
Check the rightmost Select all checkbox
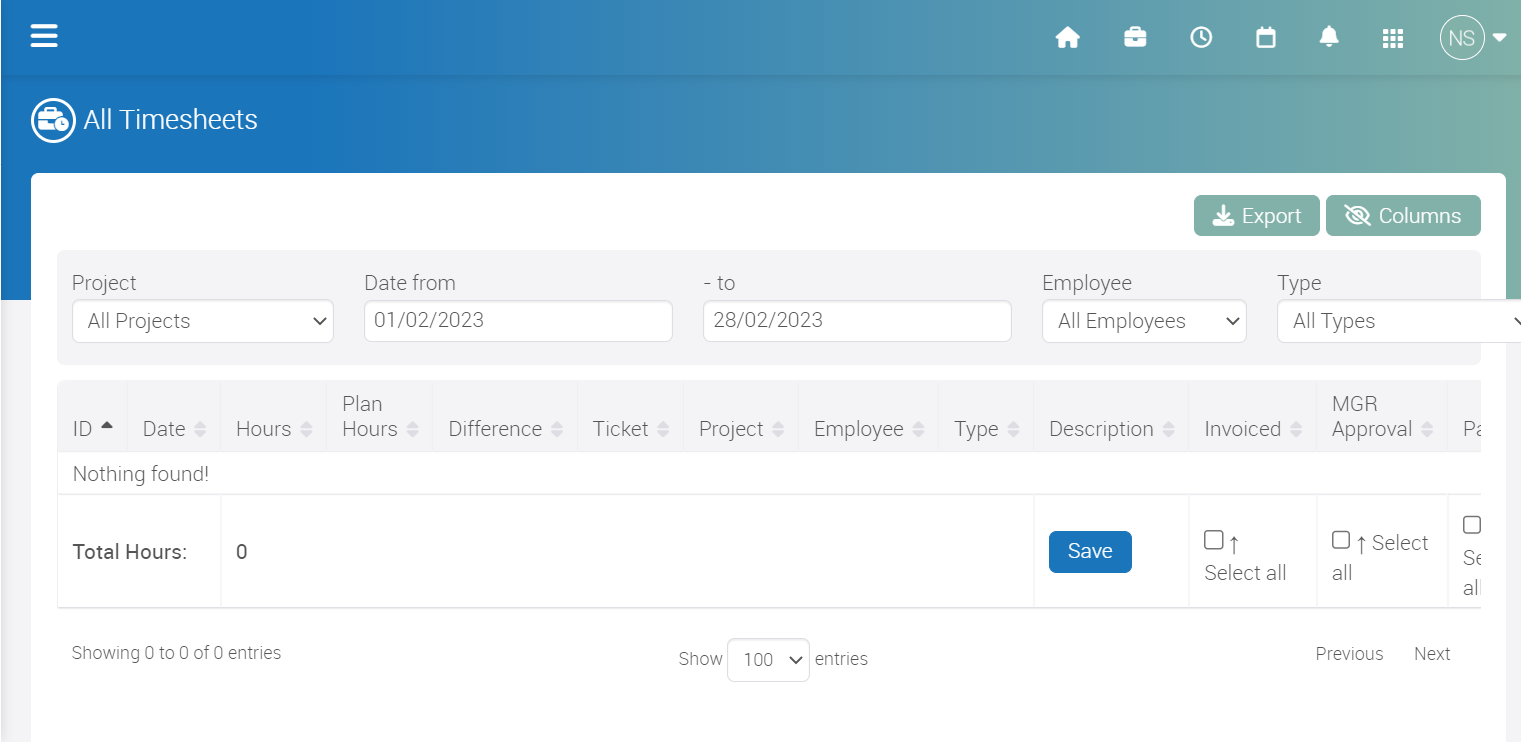pos(1471,524)
